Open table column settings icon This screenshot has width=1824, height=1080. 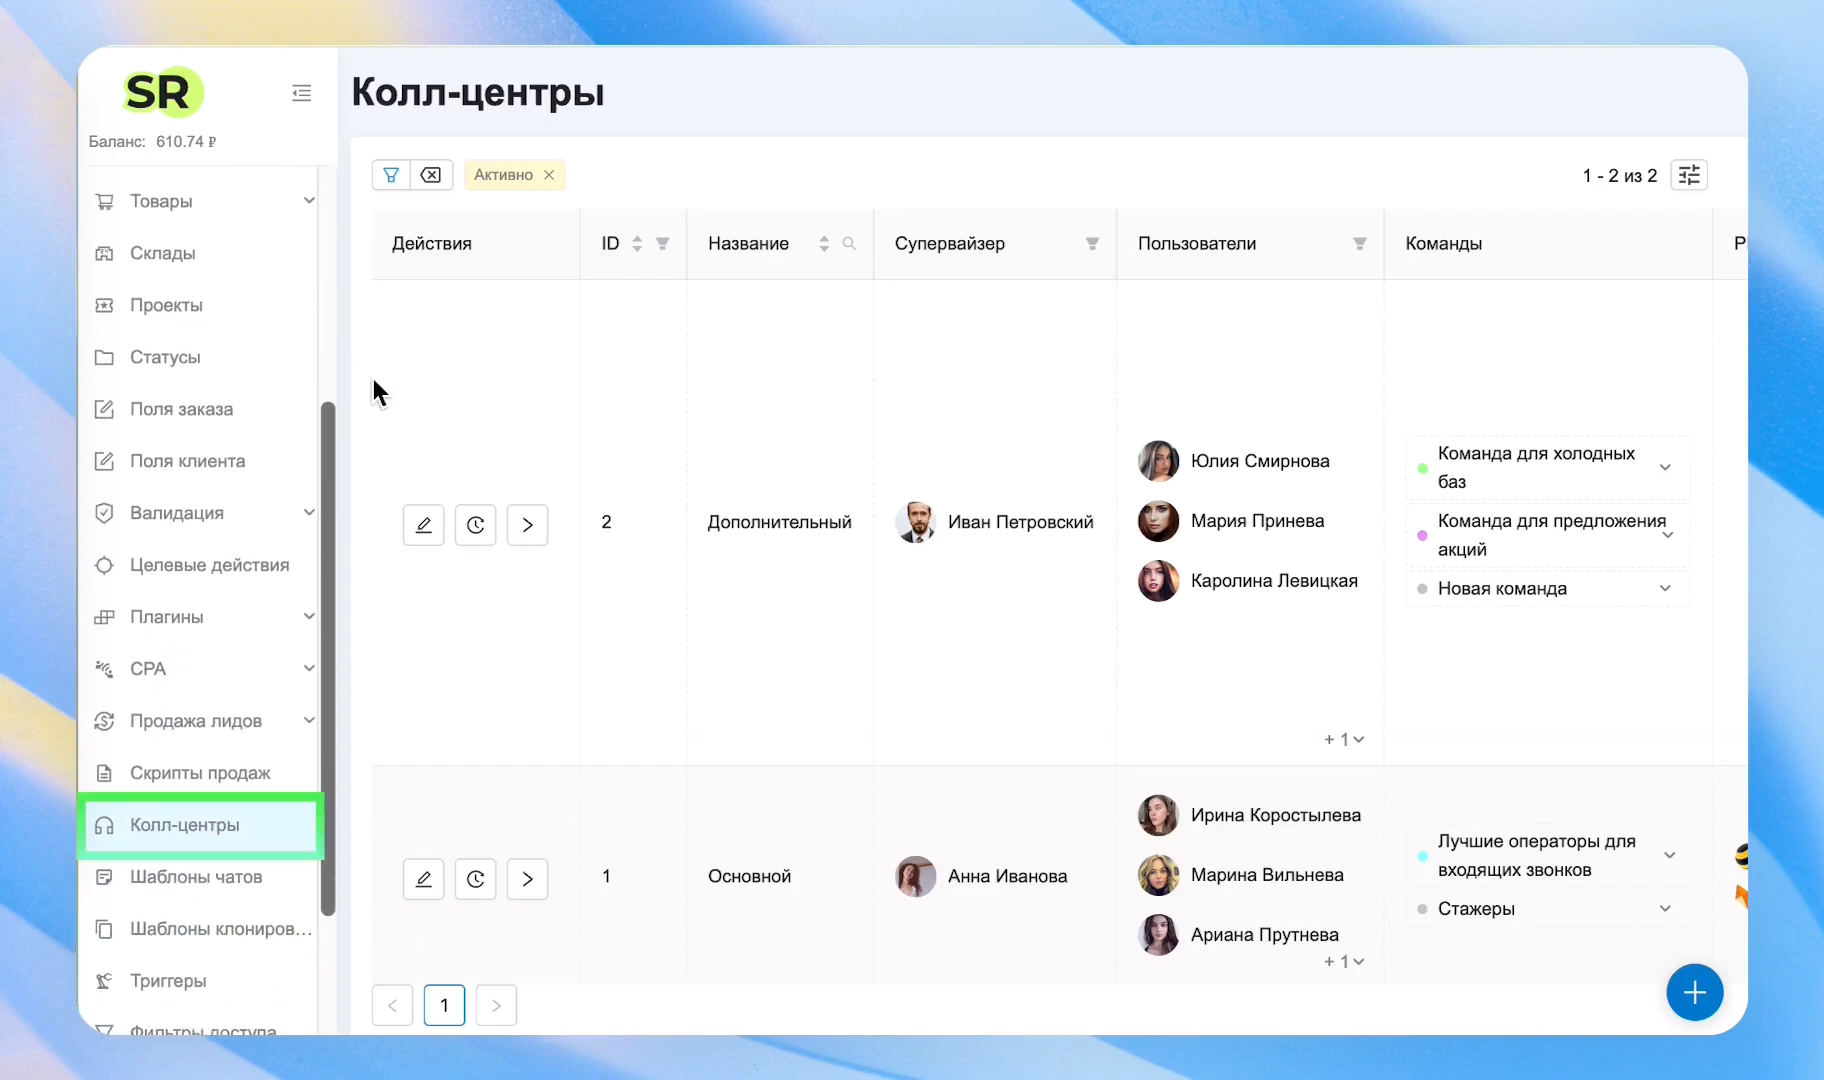tap(1689, 175)
